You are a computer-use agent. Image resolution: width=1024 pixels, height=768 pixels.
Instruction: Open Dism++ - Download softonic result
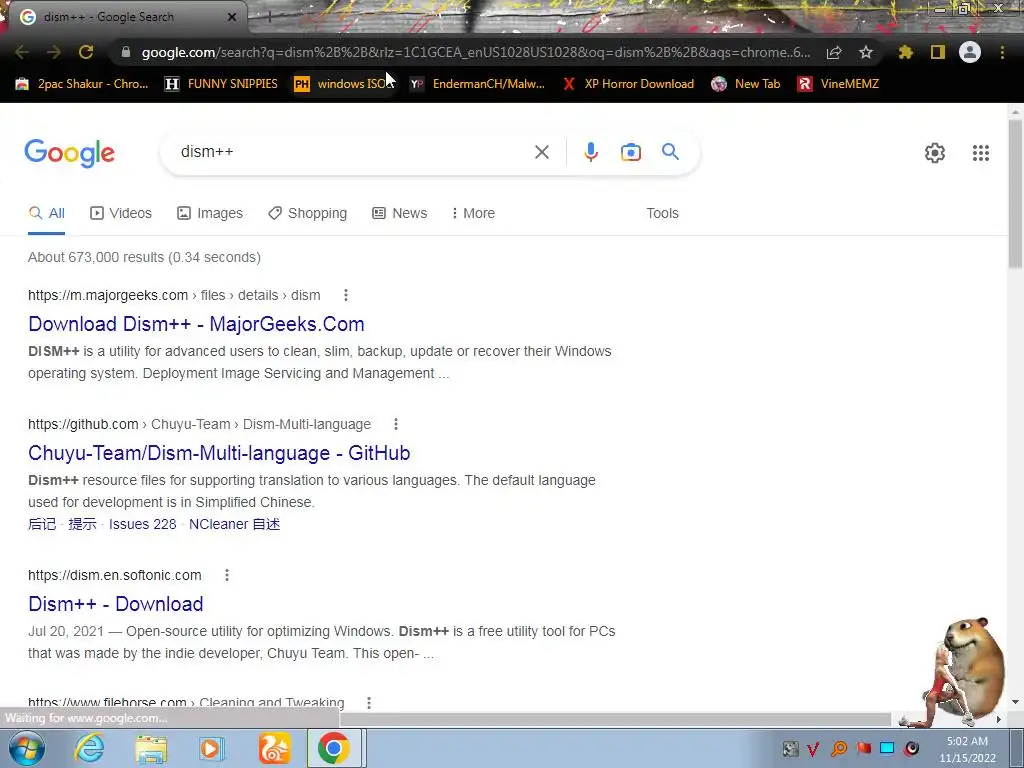[116, 604]
